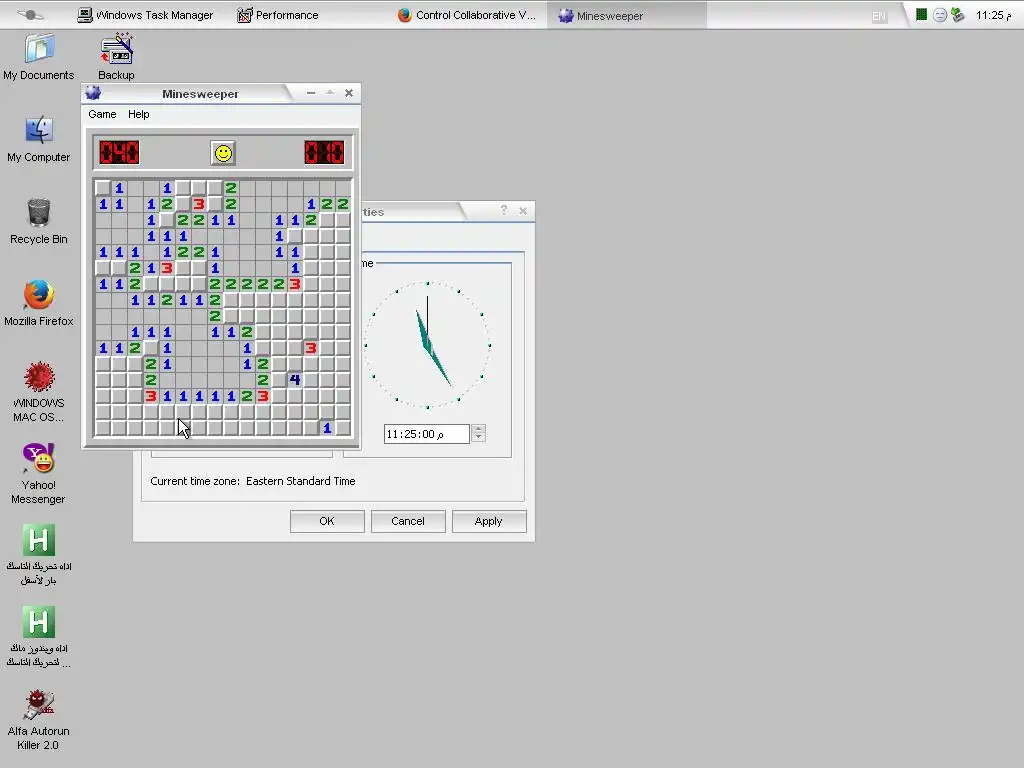Open the Game menu in Minesweeper

[103, 114]
